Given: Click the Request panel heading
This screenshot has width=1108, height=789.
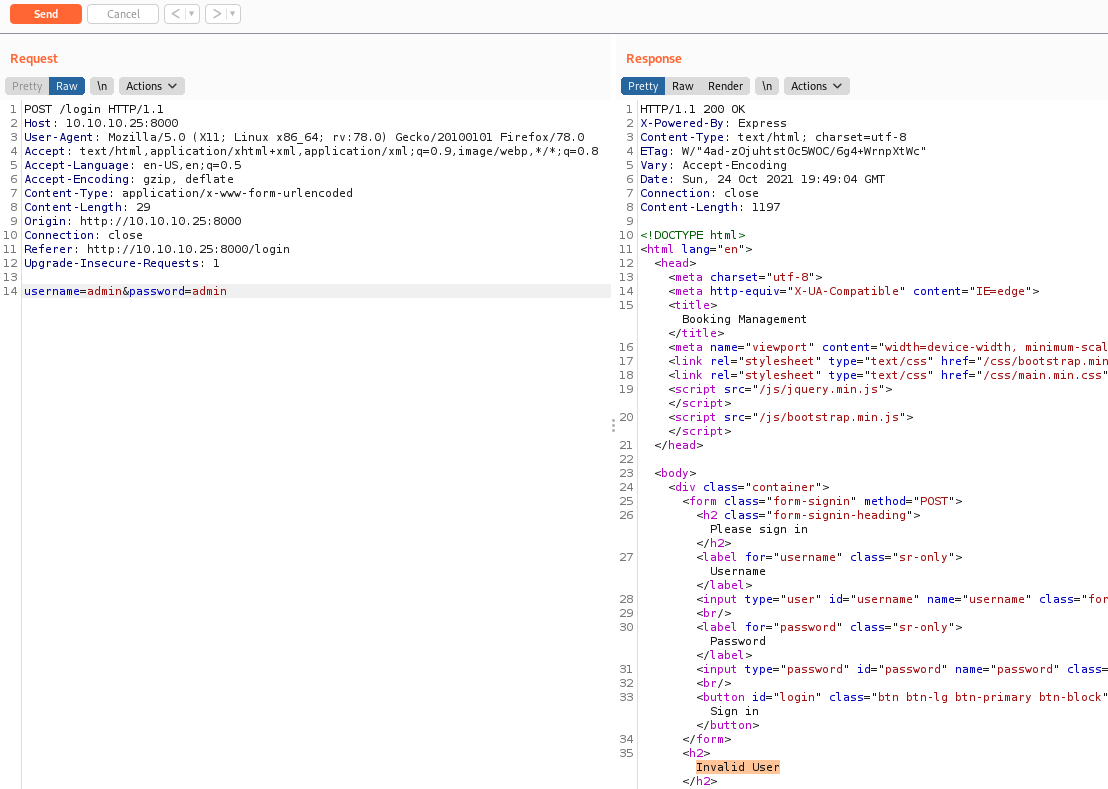Looking at the screenshot, I should coord(34,59).
